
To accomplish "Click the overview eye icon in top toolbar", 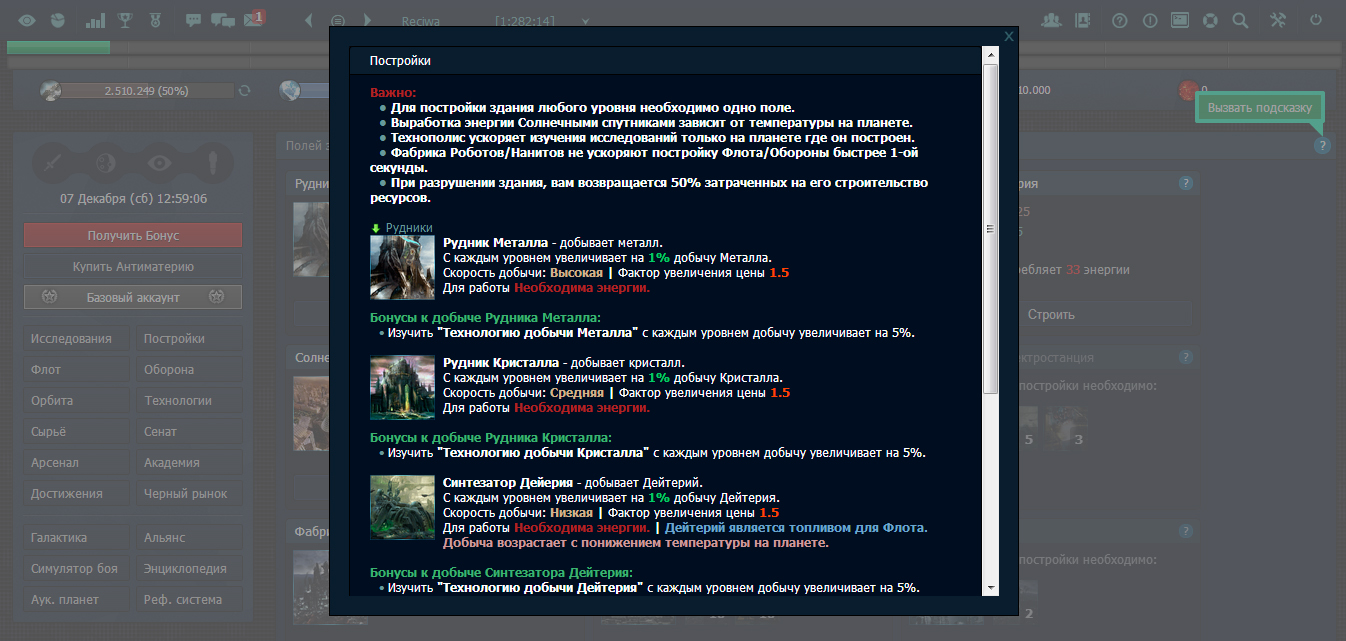I will click(27, 20).
